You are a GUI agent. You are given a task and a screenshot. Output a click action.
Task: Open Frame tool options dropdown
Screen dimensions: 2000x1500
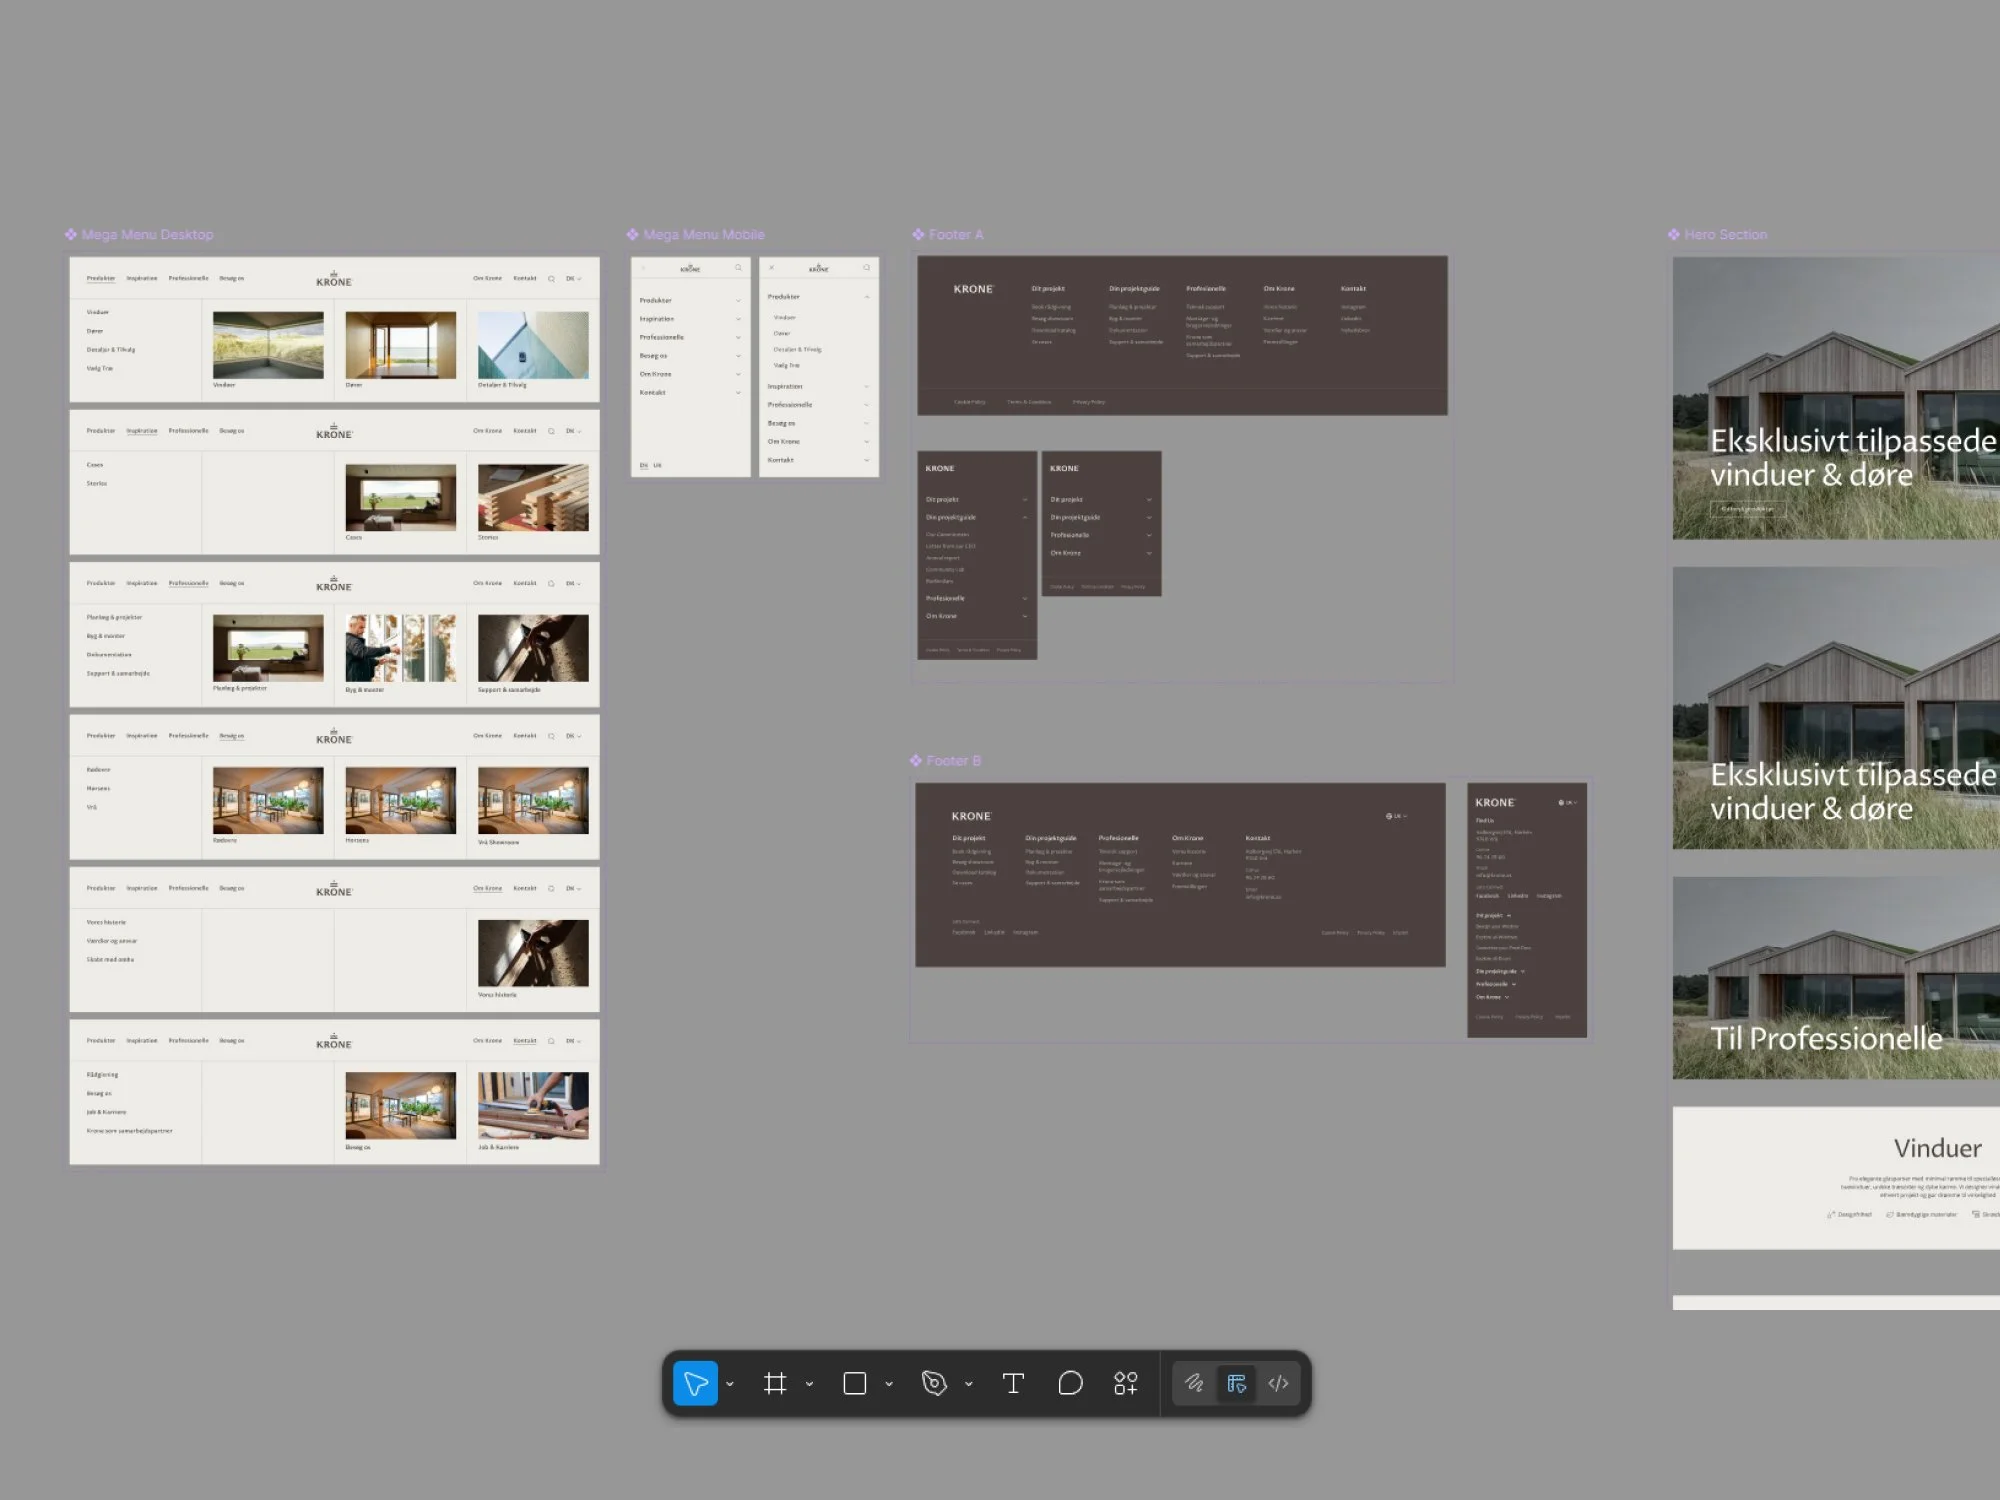point(809,1385)
